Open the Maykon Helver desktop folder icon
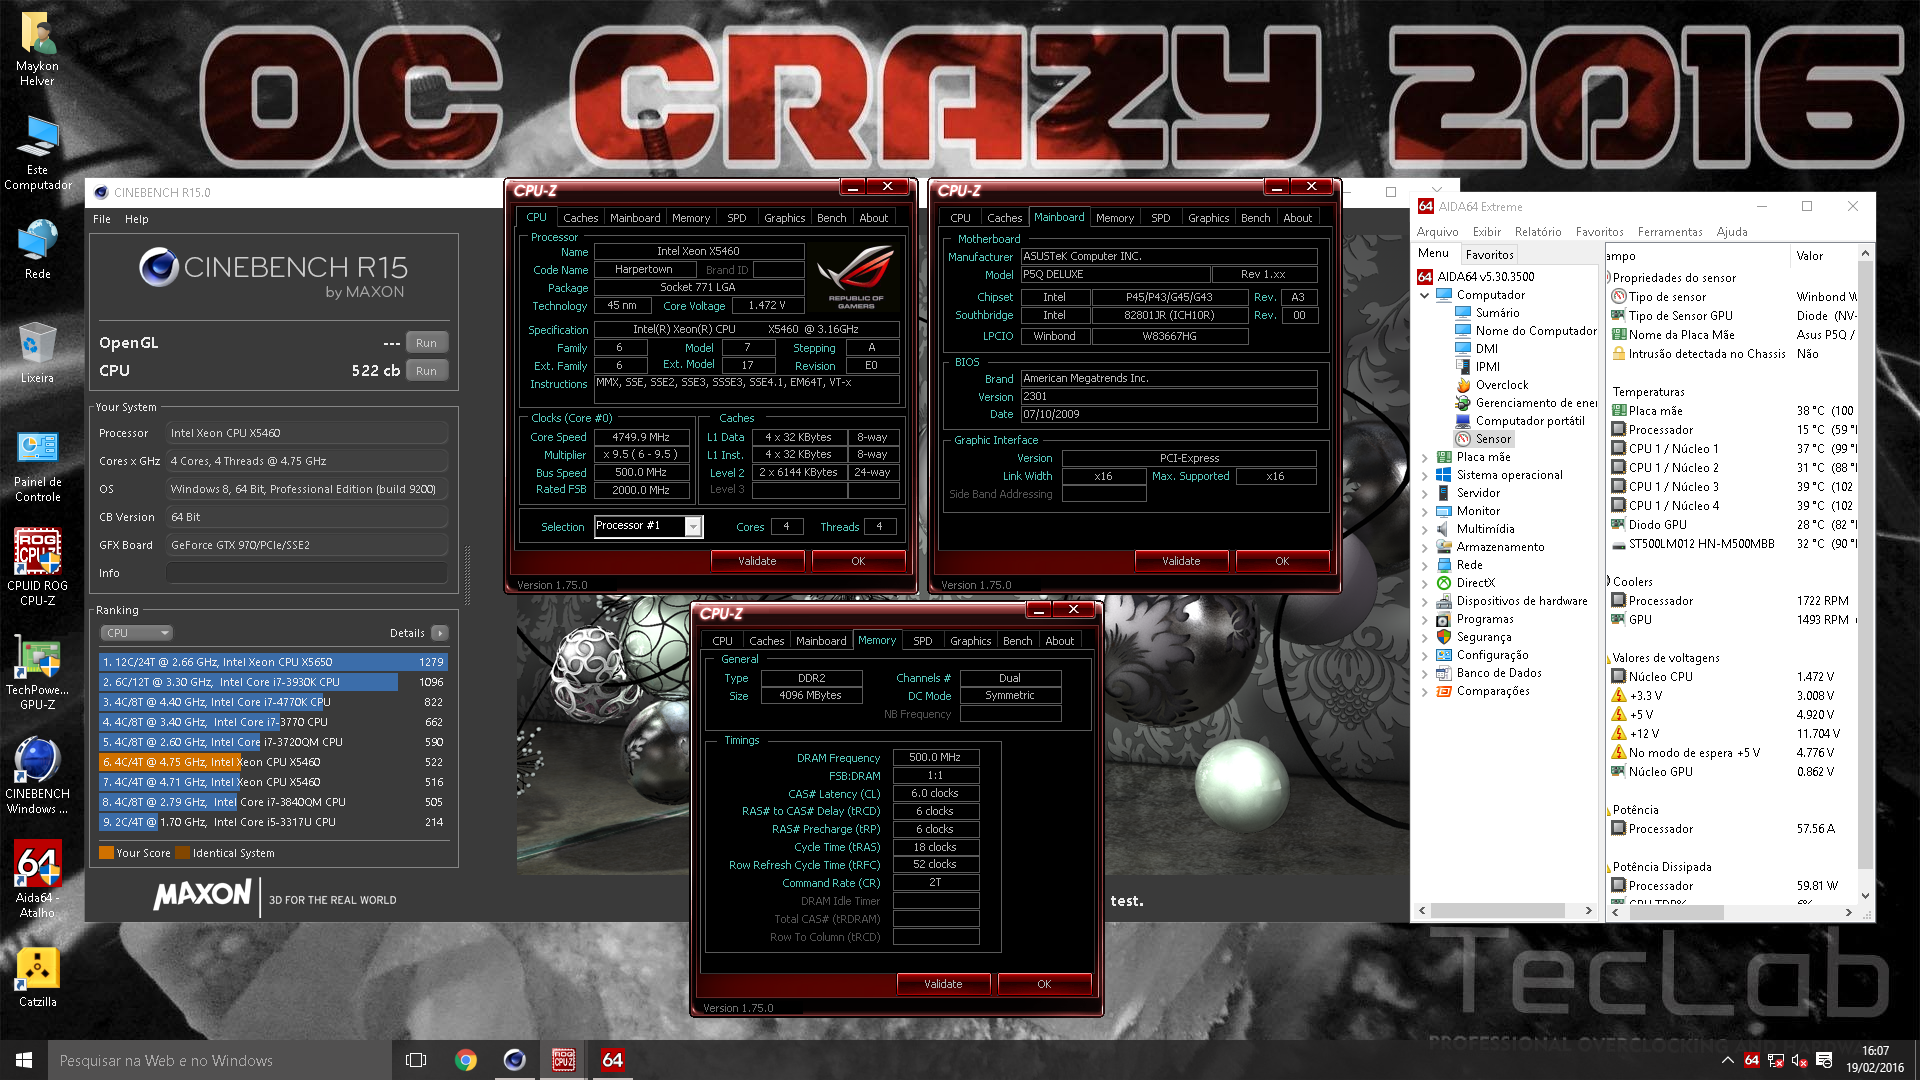1920x1080 pixels. [x=37, y=48]
